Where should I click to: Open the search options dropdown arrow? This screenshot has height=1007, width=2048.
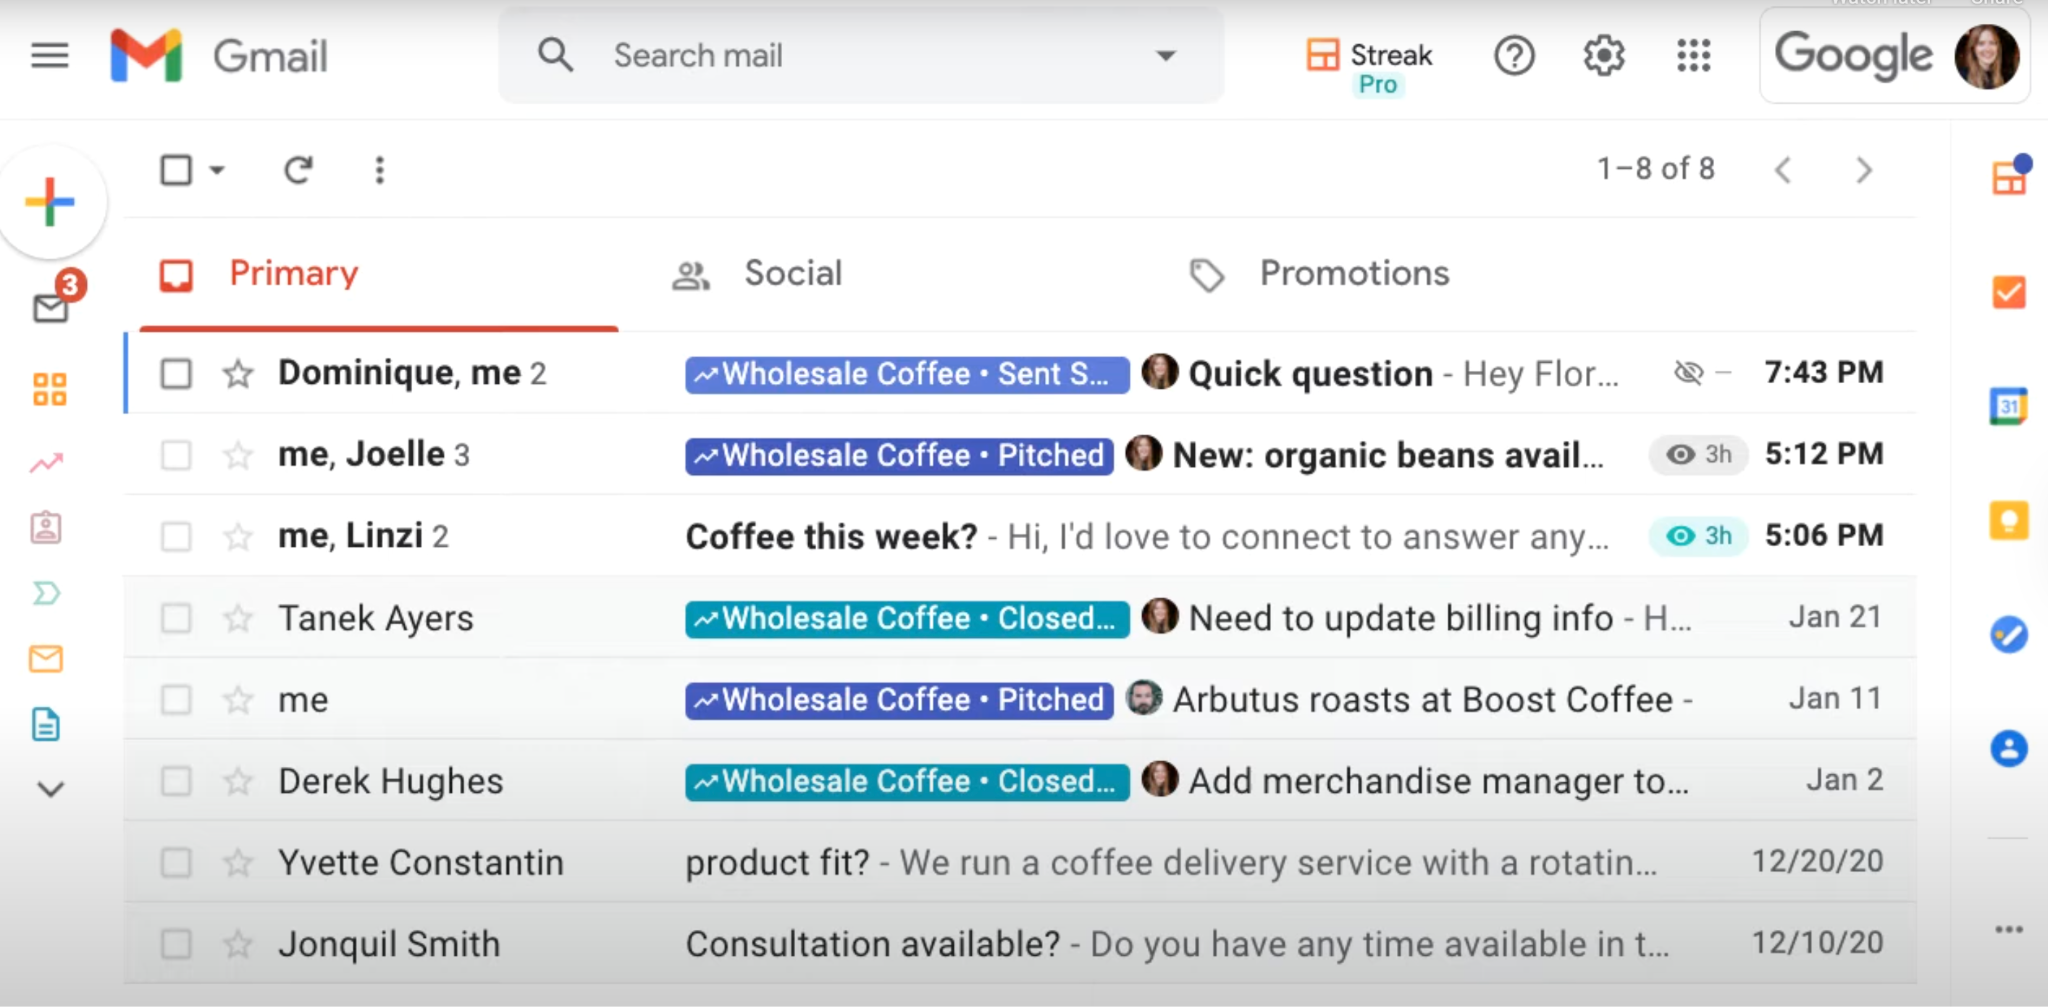point(1165,56)
